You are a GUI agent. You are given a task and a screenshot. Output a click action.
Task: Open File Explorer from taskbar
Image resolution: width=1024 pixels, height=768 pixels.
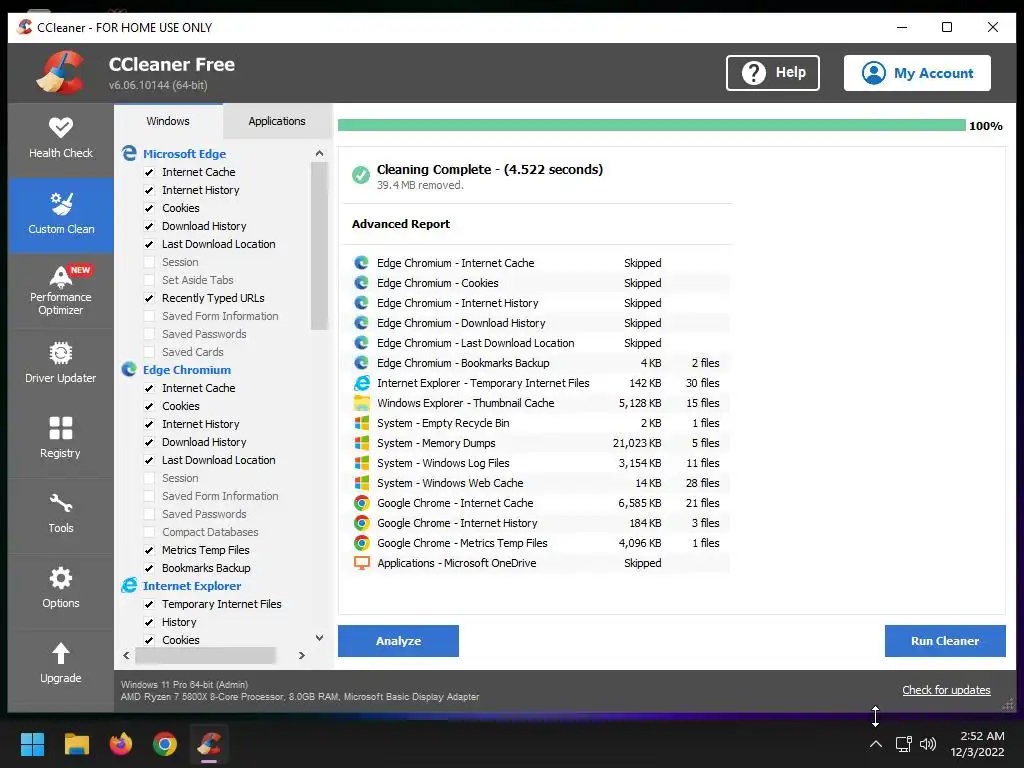click(x=76, y=744)
